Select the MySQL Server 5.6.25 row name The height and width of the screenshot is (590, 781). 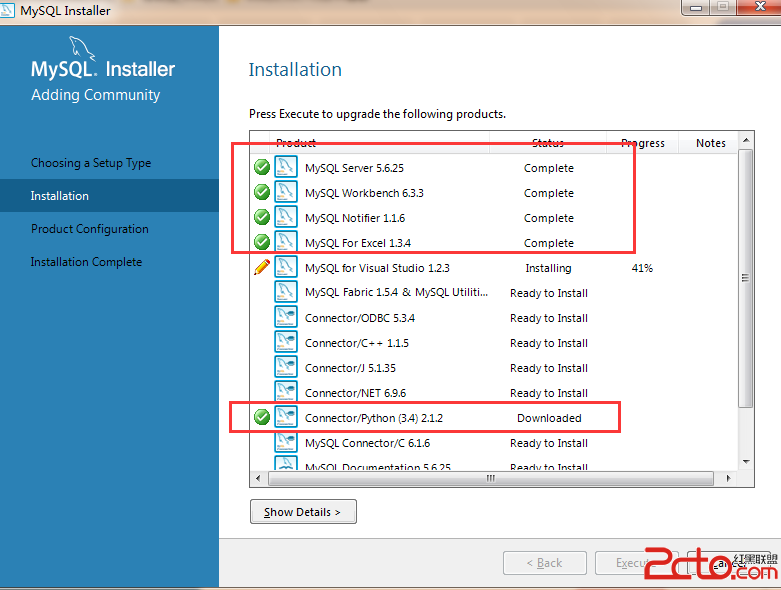(x=354, y=168)
